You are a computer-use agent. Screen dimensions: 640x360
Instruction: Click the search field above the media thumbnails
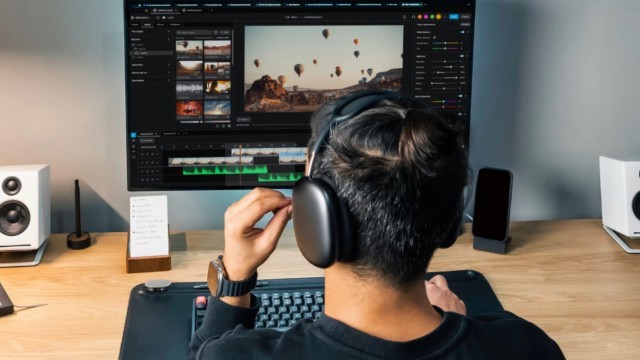pyautogui.click(x=194, y=32)
